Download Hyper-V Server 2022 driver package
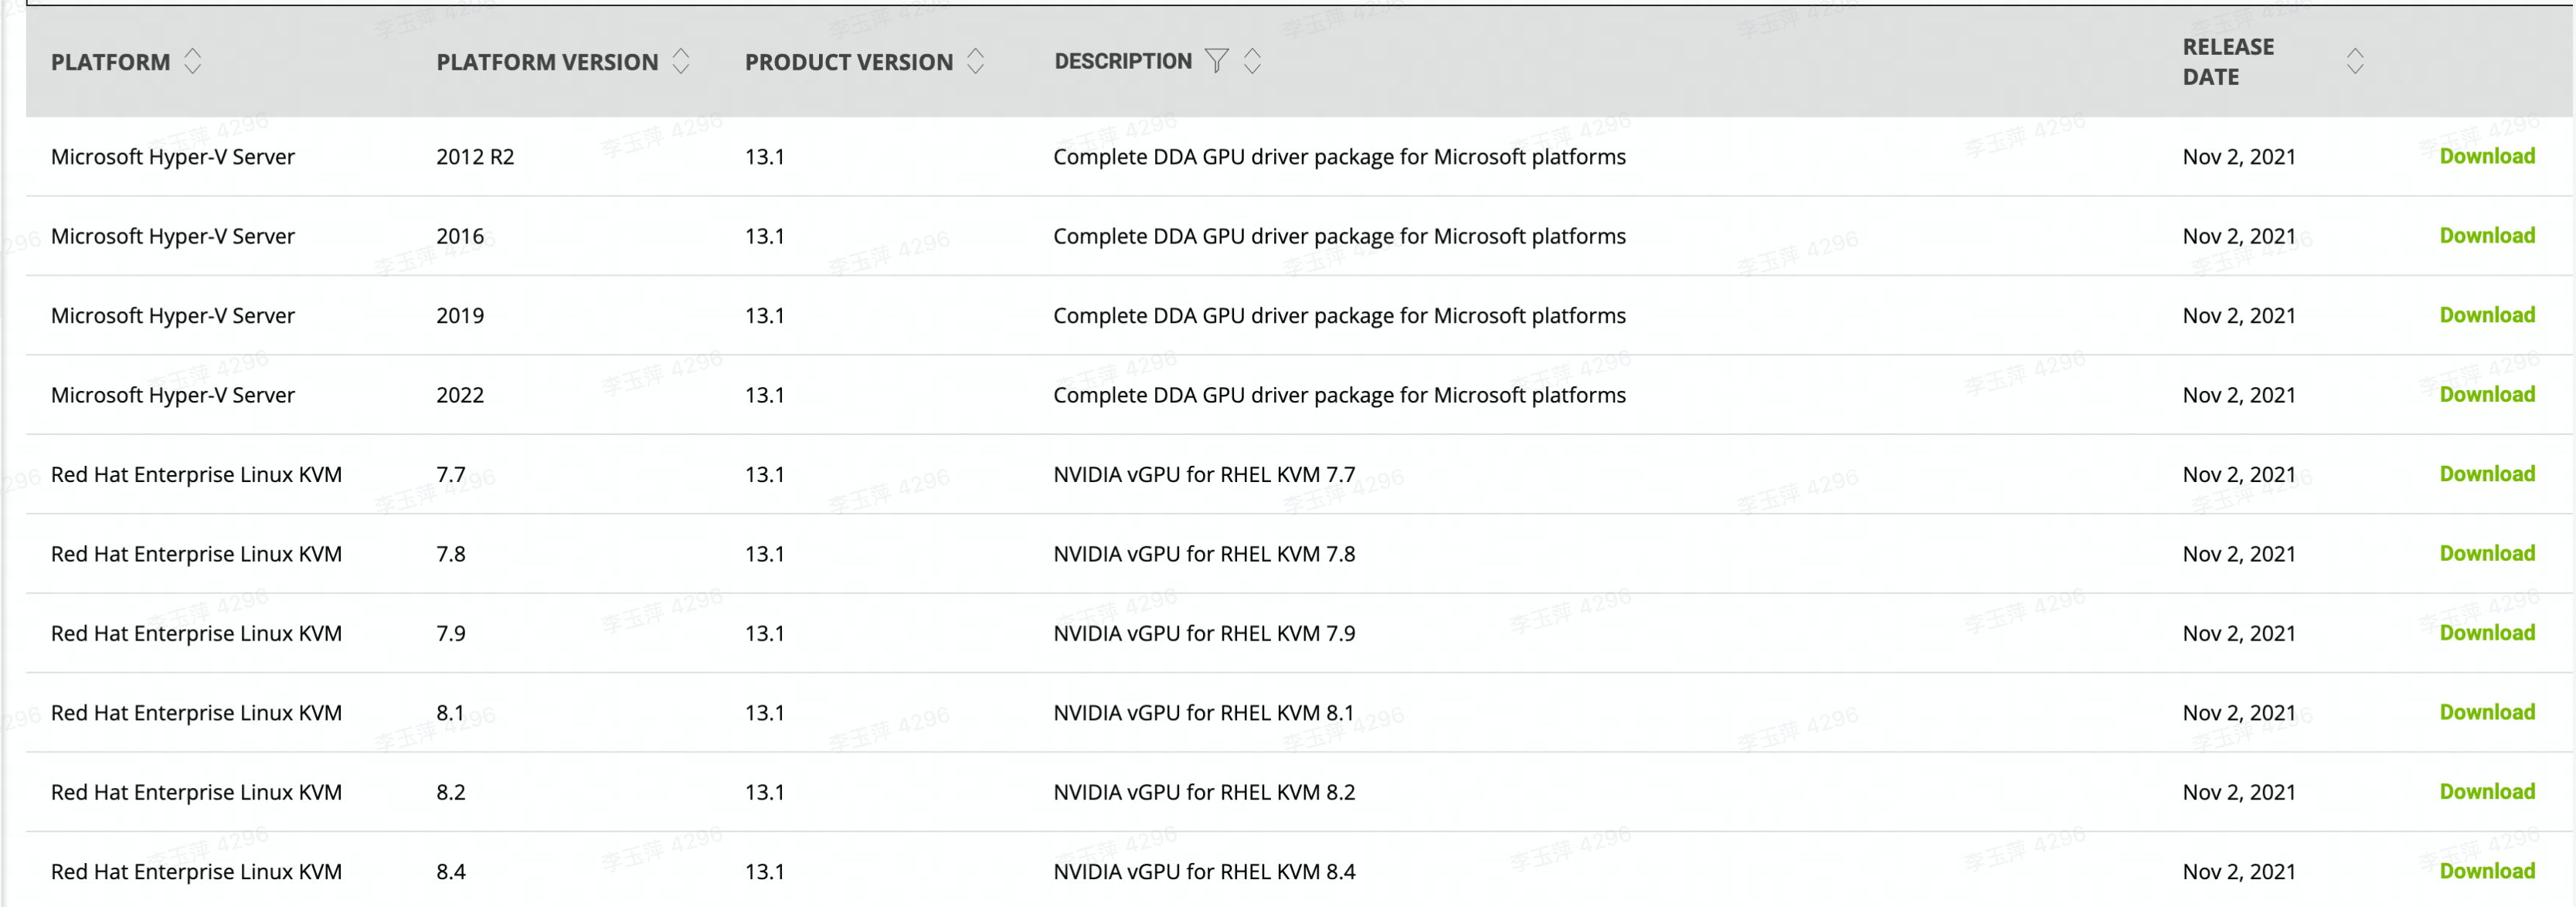Viewport: 2576px width, 907px height. click(2487, 394)
